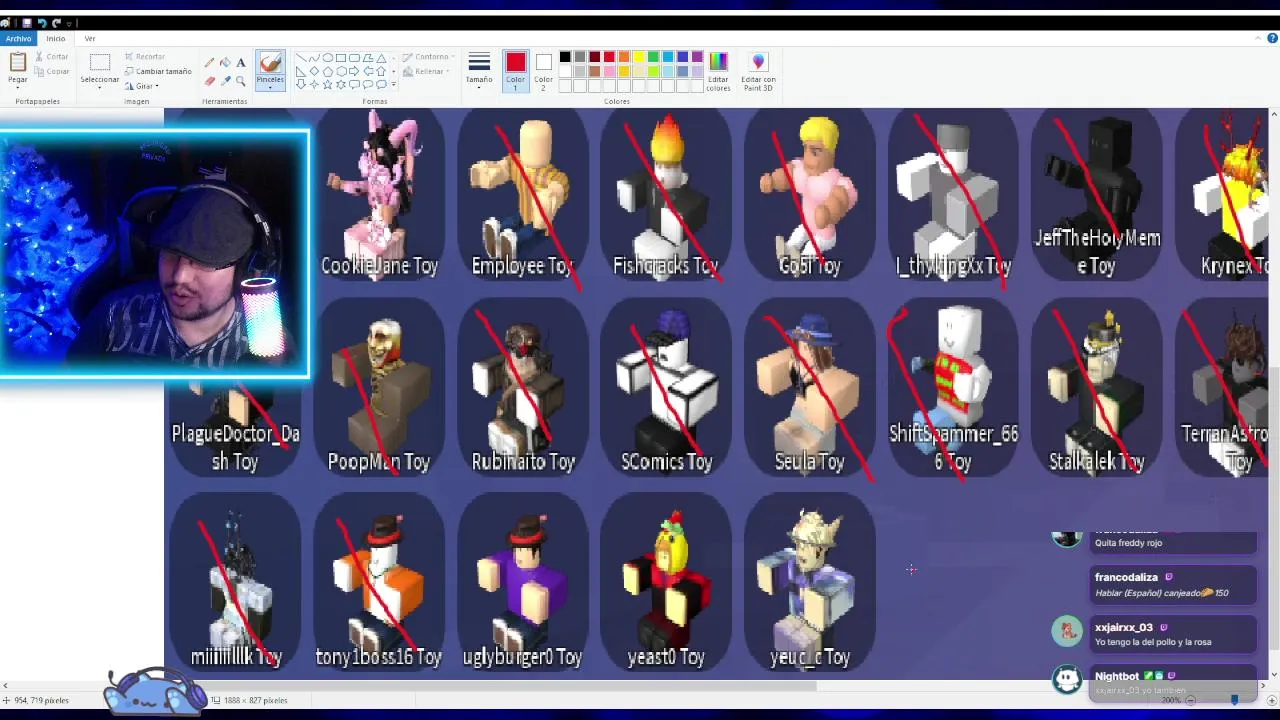Screen dimensions: 1280x720
Task: Expand the Formas shapes gallery
Action: [x=394, y=84]
